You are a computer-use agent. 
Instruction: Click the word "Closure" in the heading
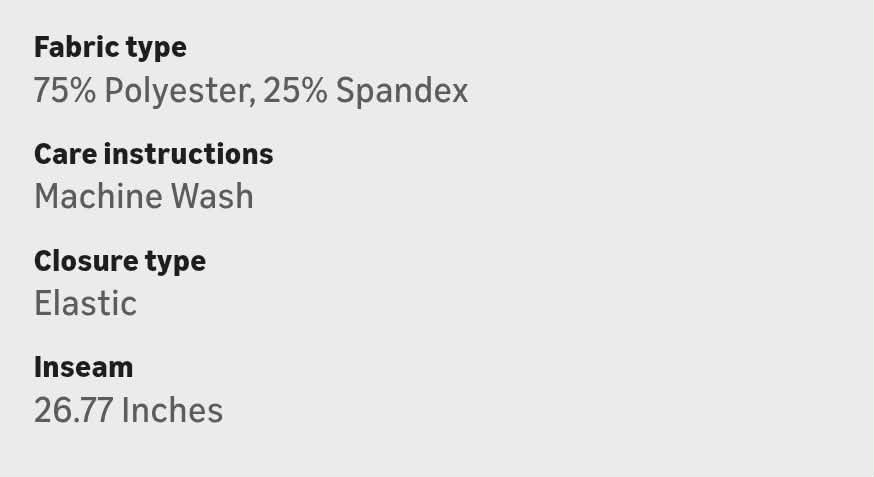pos(81,261)
